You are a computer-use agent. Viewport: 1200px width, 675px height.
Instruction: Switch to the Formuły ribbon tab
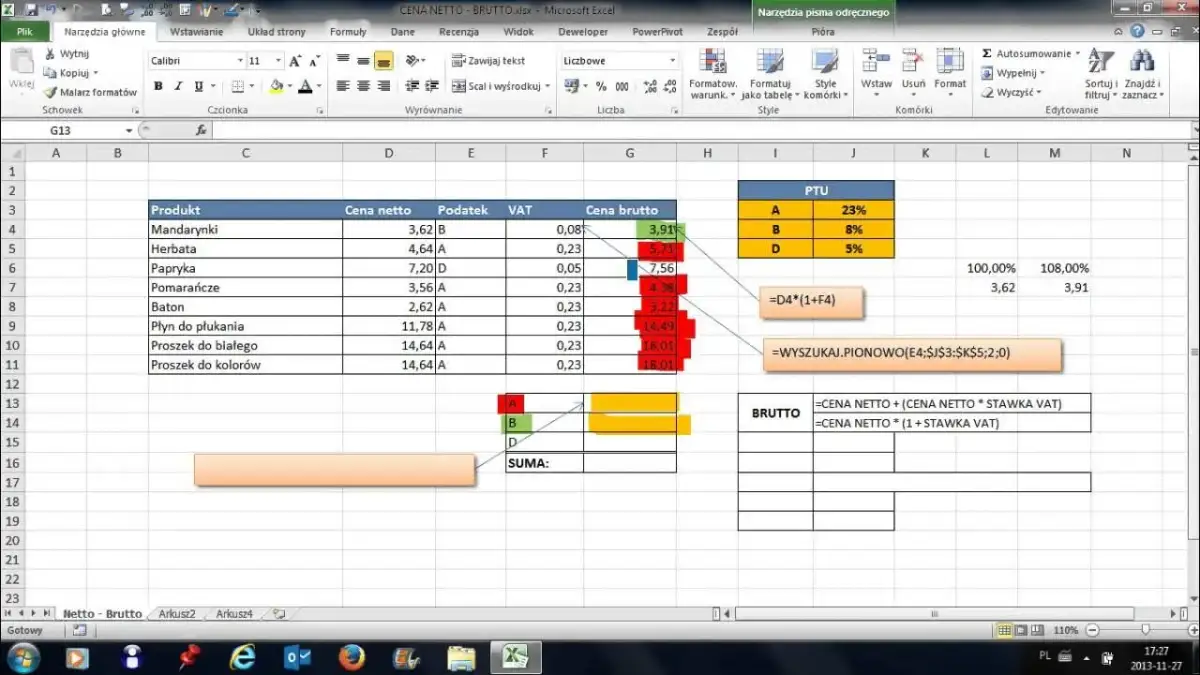[x=348, y=32]
